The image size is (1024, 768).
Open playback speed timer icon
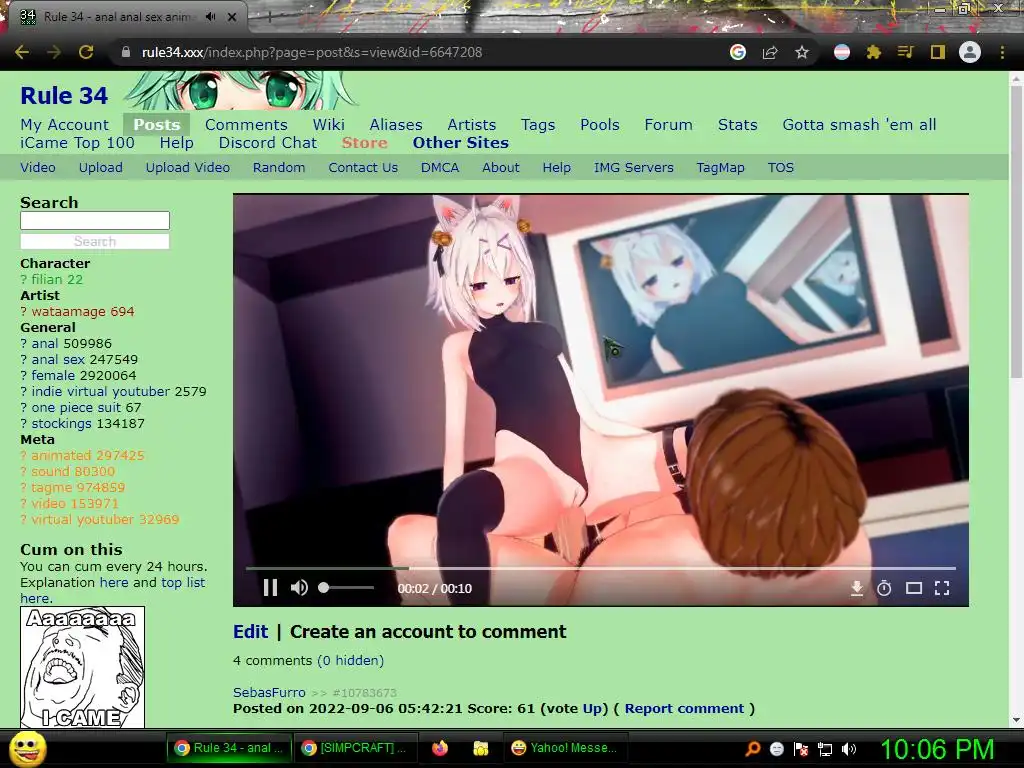click(x=884, y=588)
